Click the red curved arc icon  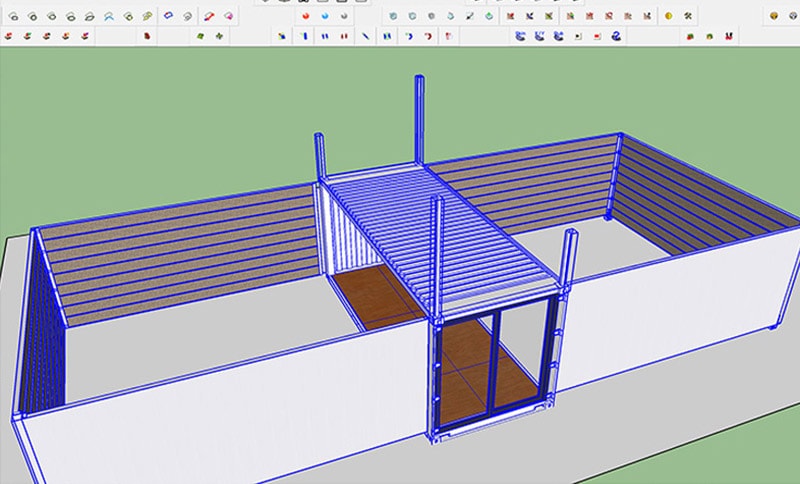428,36
